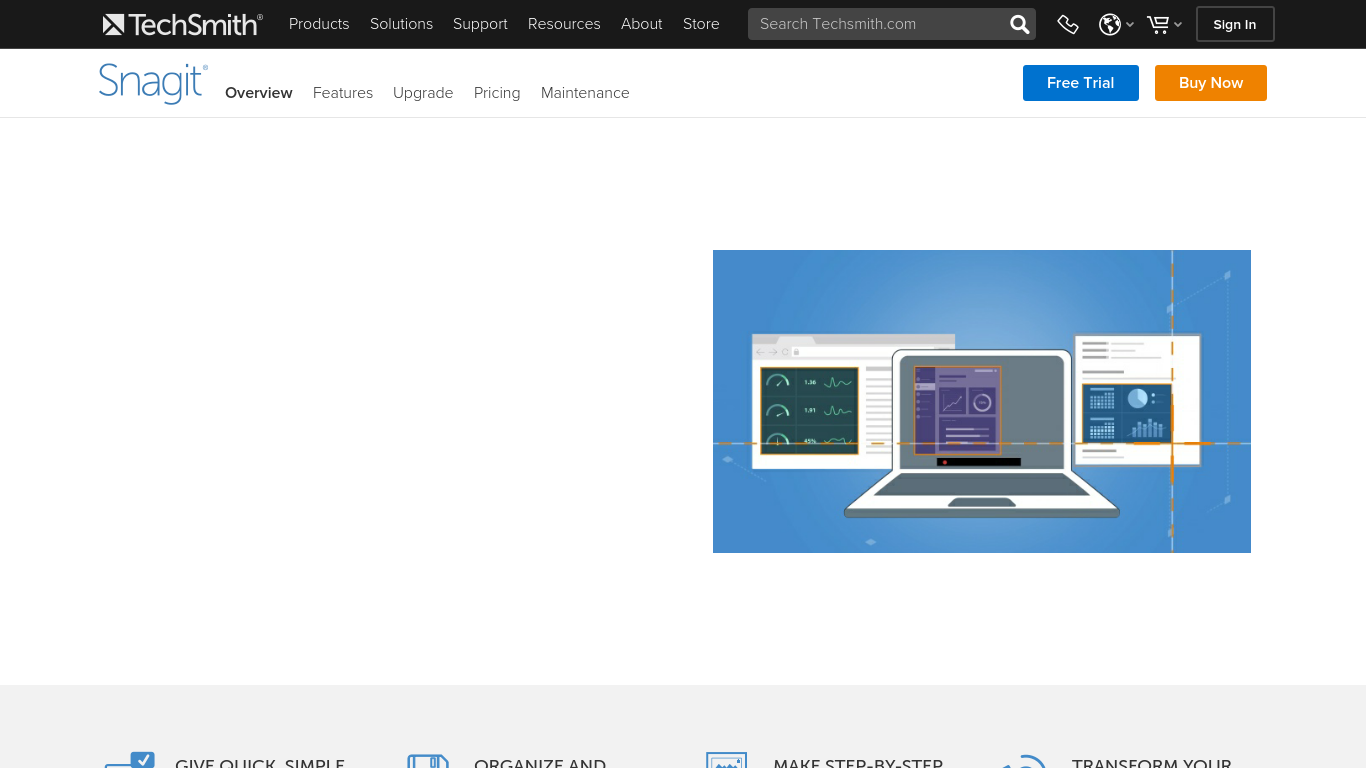Click the organize library feature icon
Viewport: 1366px width, 768px height.
click(x=428, y=762)
